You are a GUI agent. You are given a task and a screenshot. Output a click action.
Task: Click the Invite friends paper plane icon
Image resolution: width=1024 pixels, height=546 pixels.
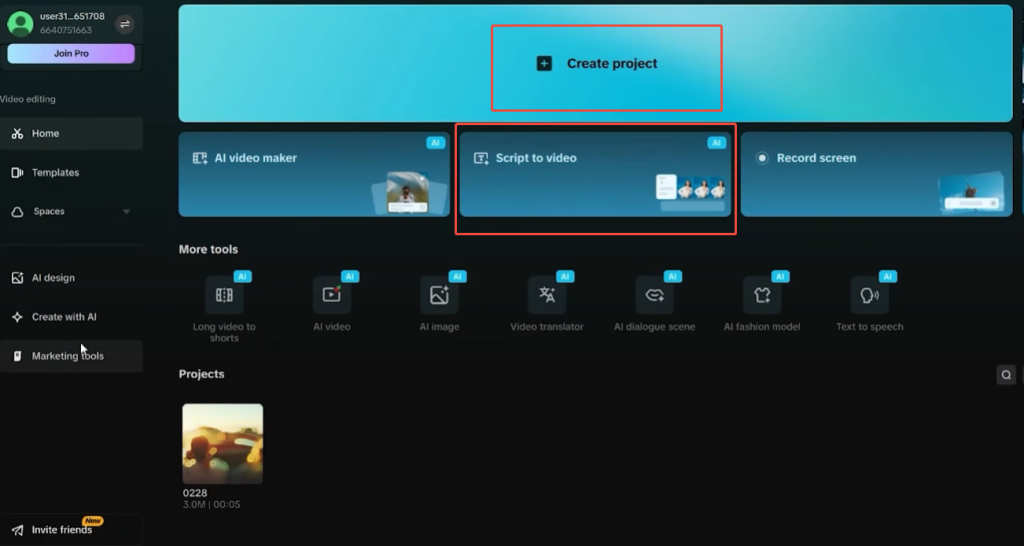(x=18, y=530)
